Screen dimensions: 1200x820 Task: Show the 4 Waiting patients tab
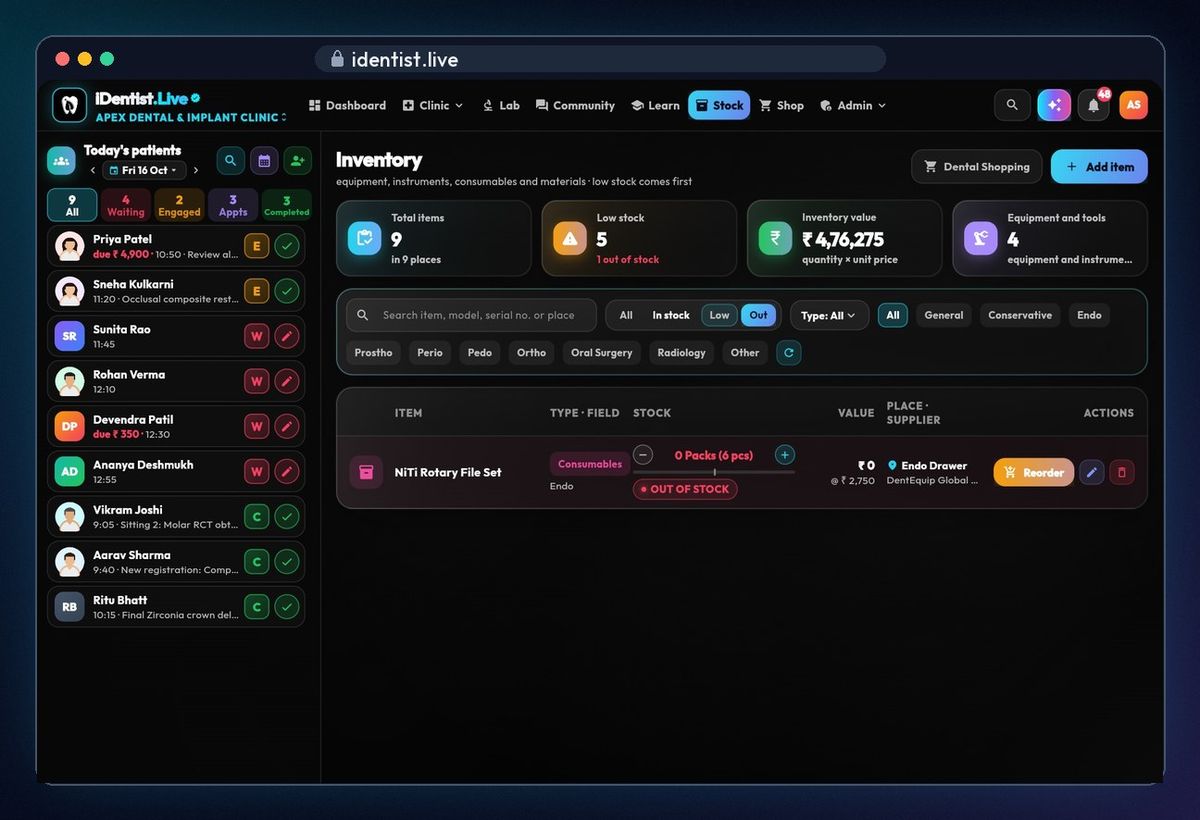126,205
